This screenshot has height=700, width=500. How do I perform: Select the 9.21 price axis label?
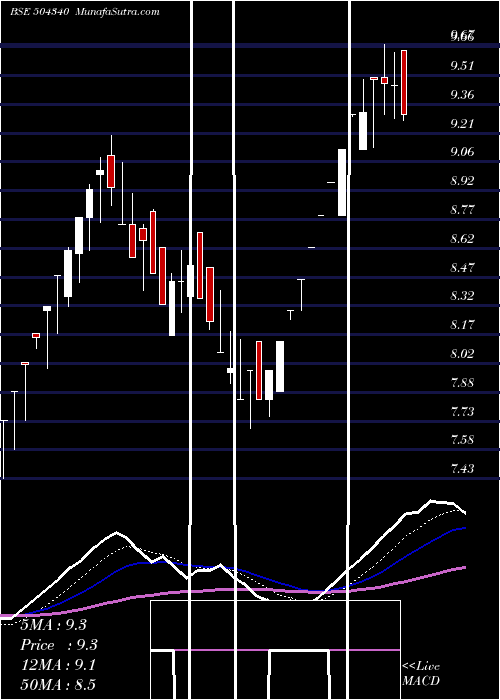[462, 124]
